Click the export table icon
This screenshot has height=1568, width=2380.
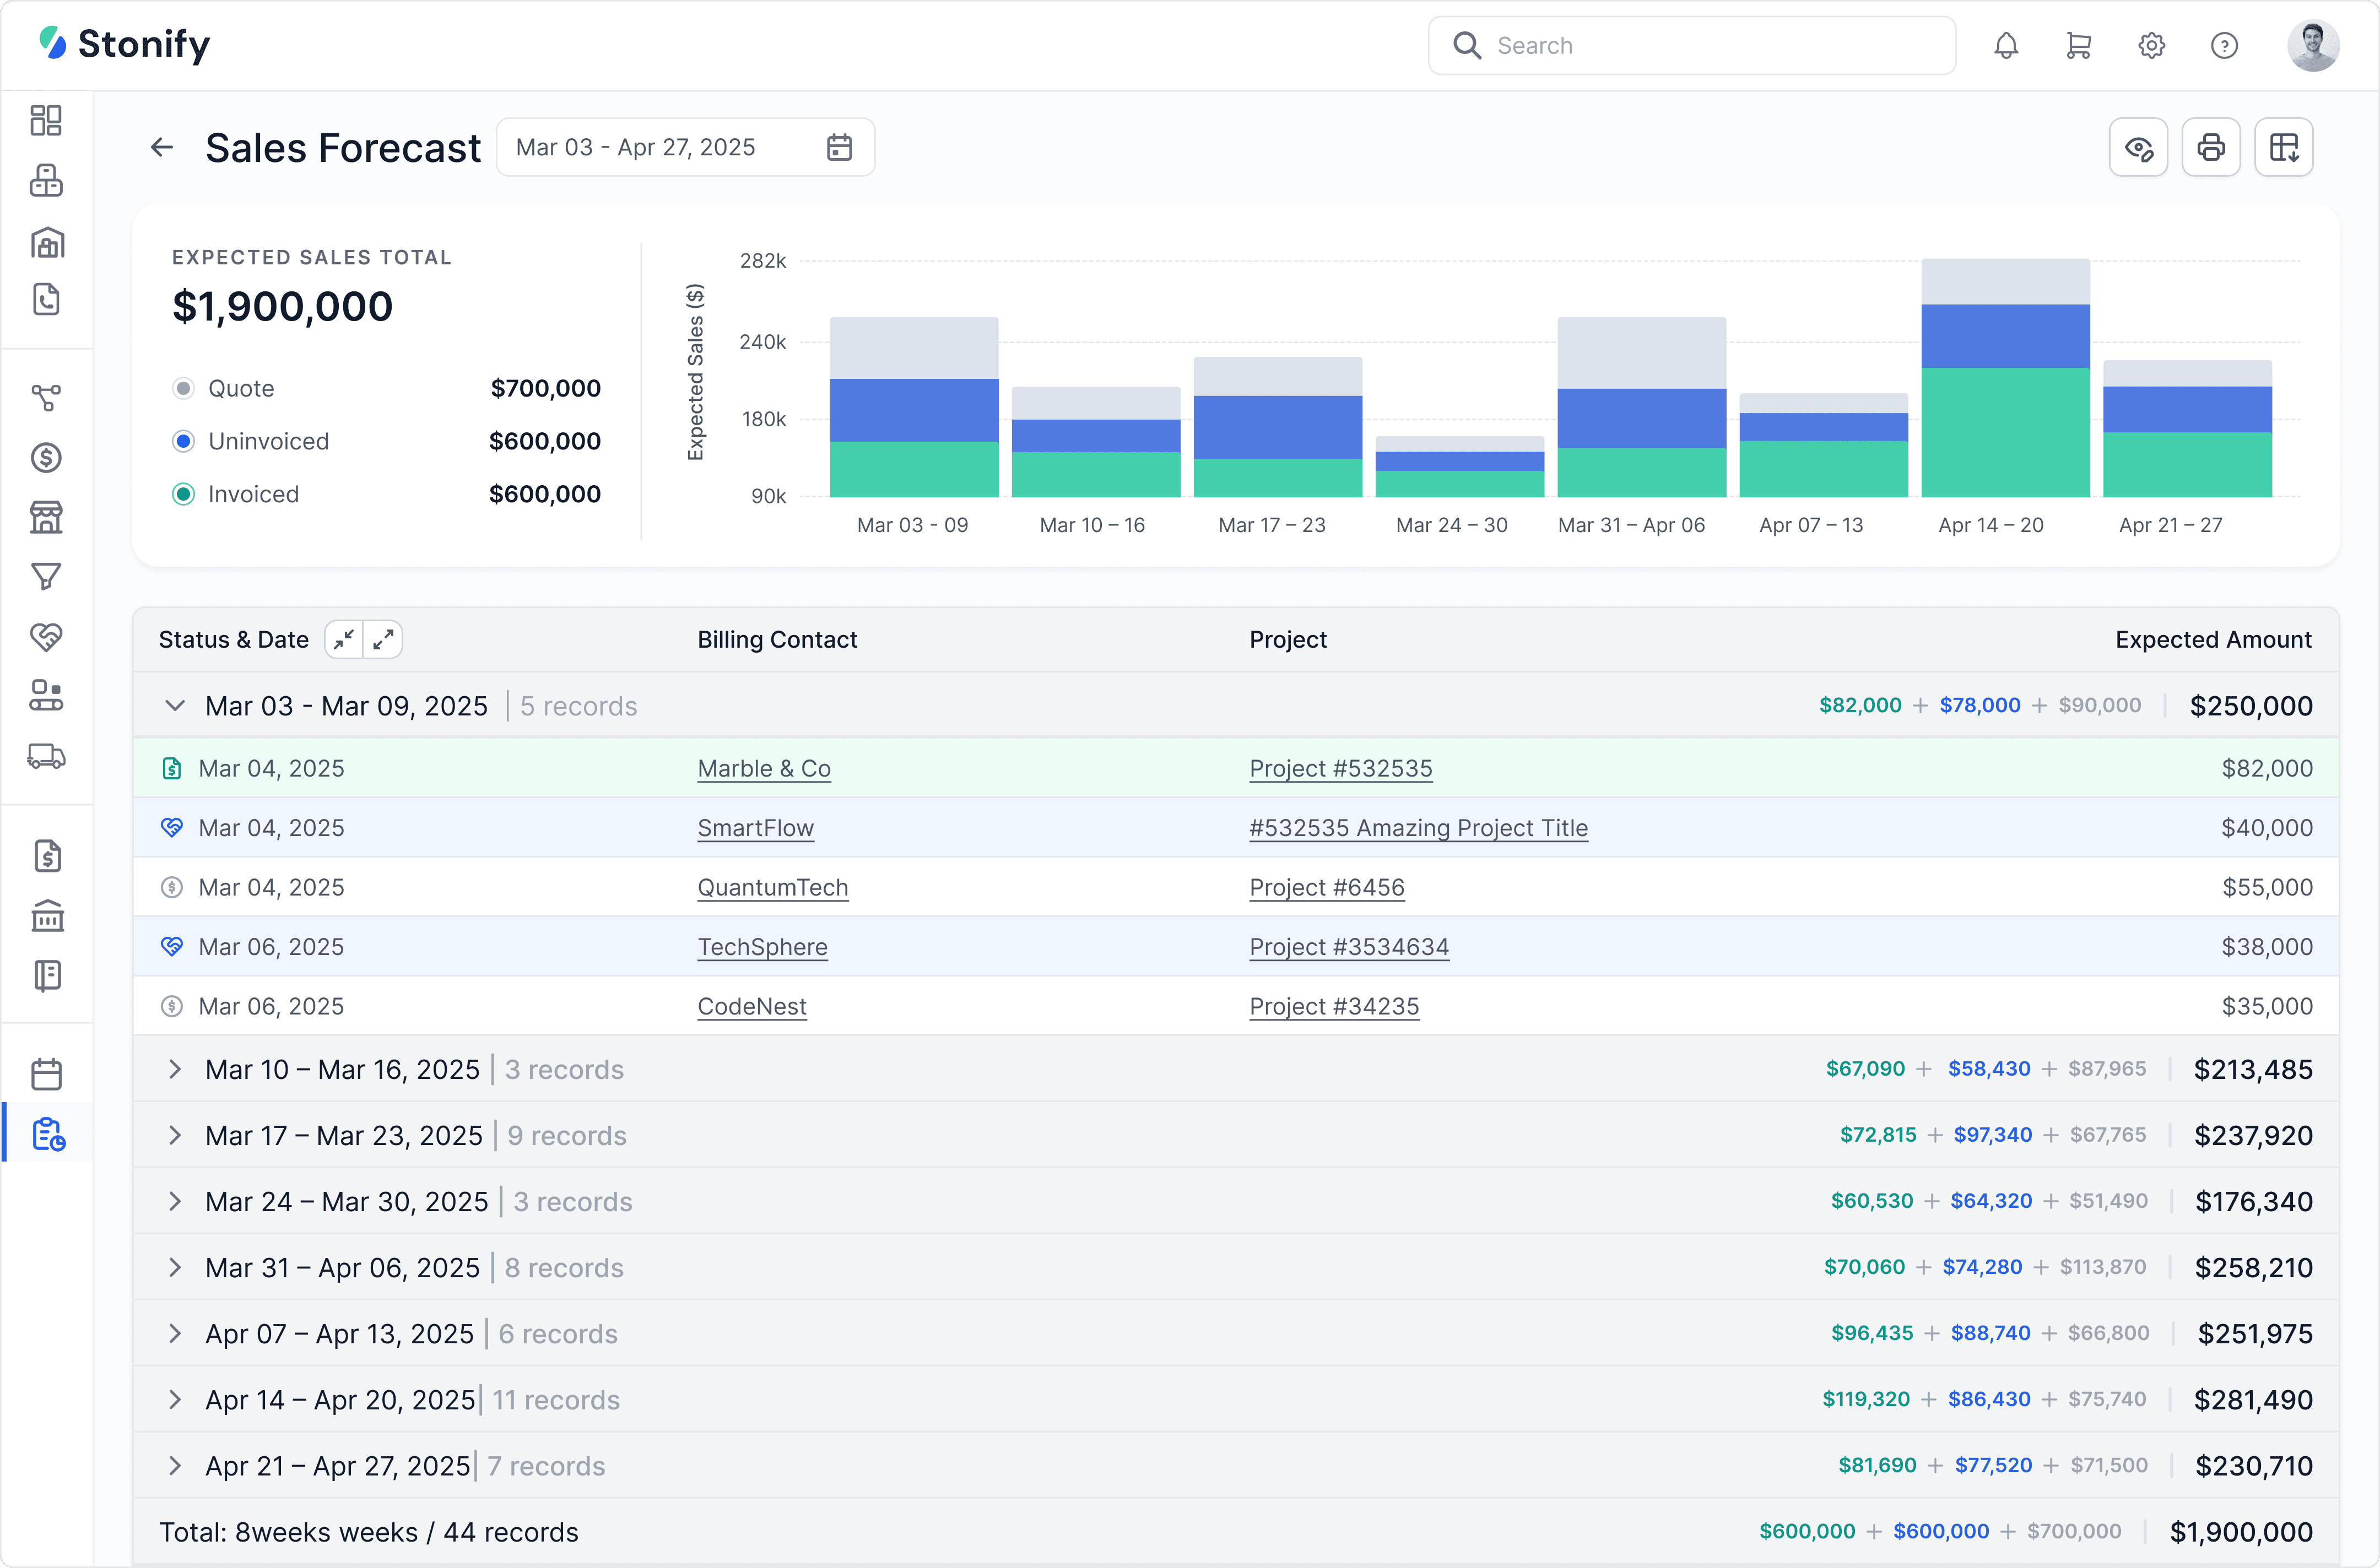click(2283, 148)
